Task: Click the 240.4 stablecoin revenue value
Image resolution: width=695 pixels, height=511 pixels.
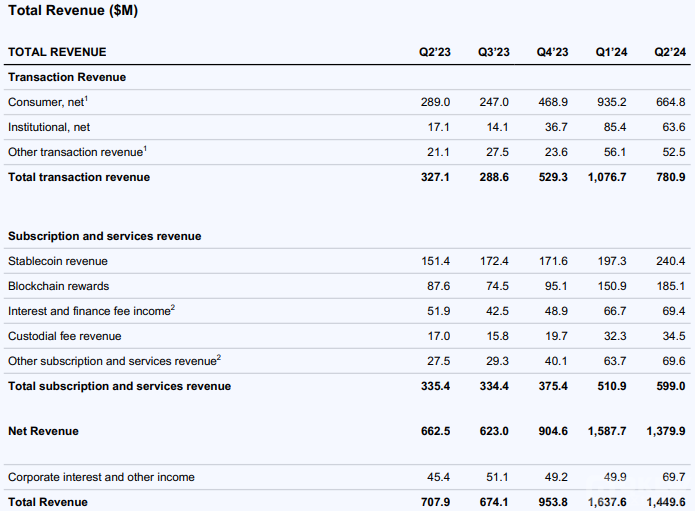Action: [x=669, y=261]
